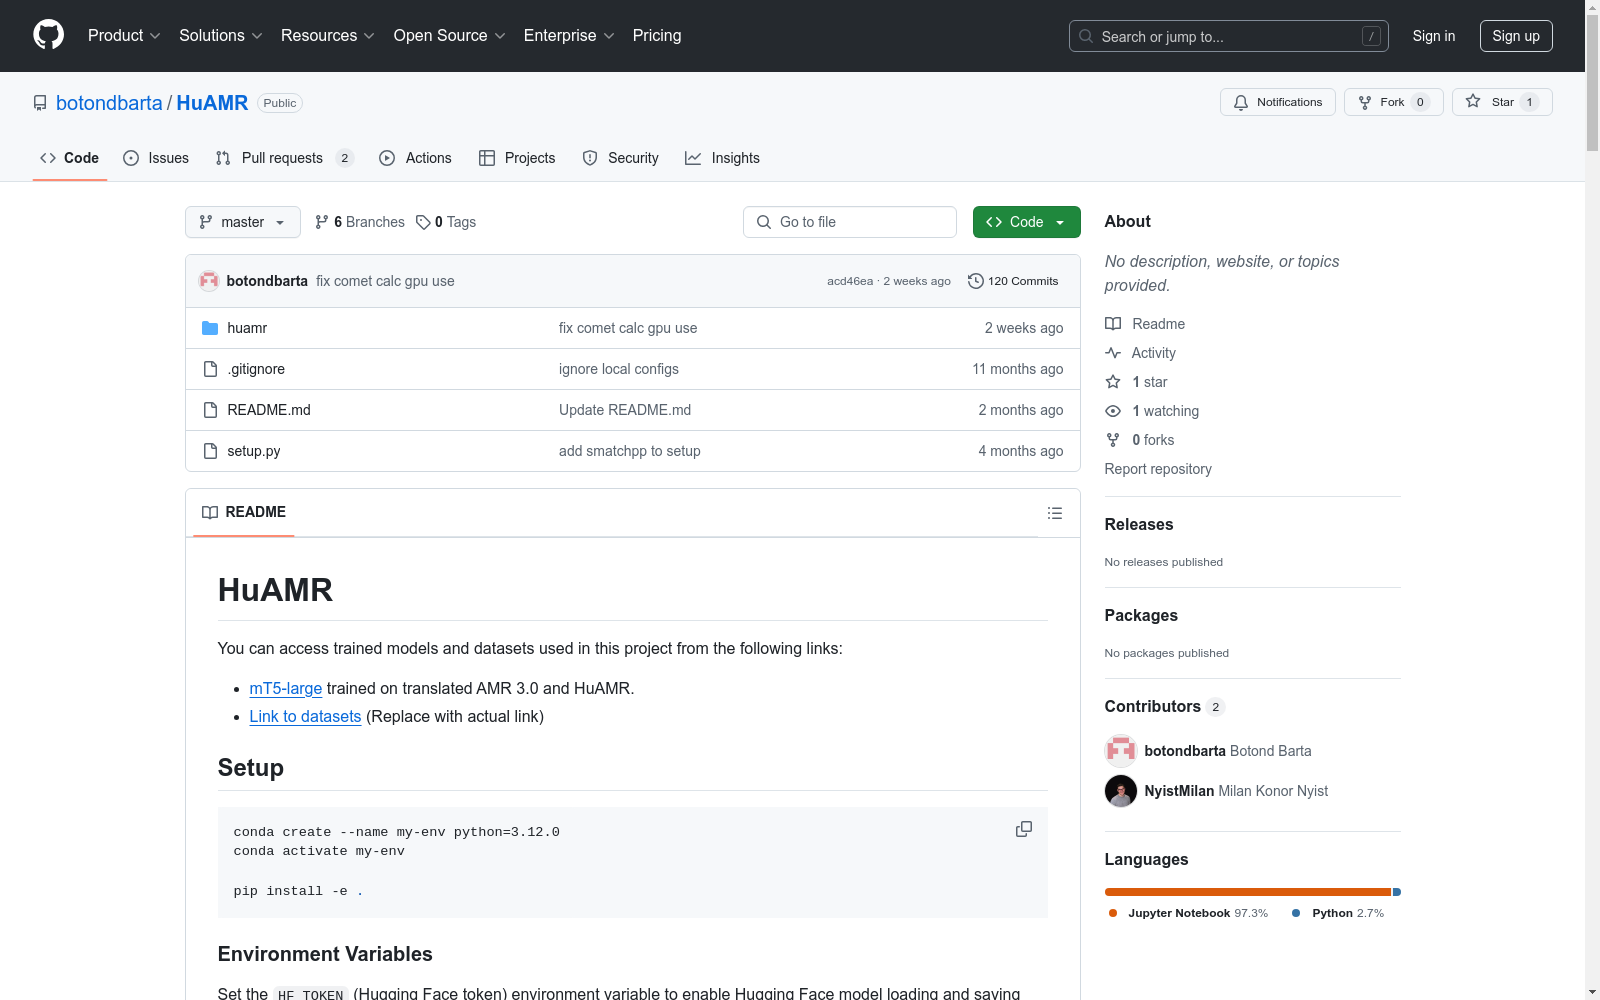Viewport: 1600px width, 1000px height.
Task: Click the Jupyter Notebook orange legend dot
Action: click(1113, 913)
